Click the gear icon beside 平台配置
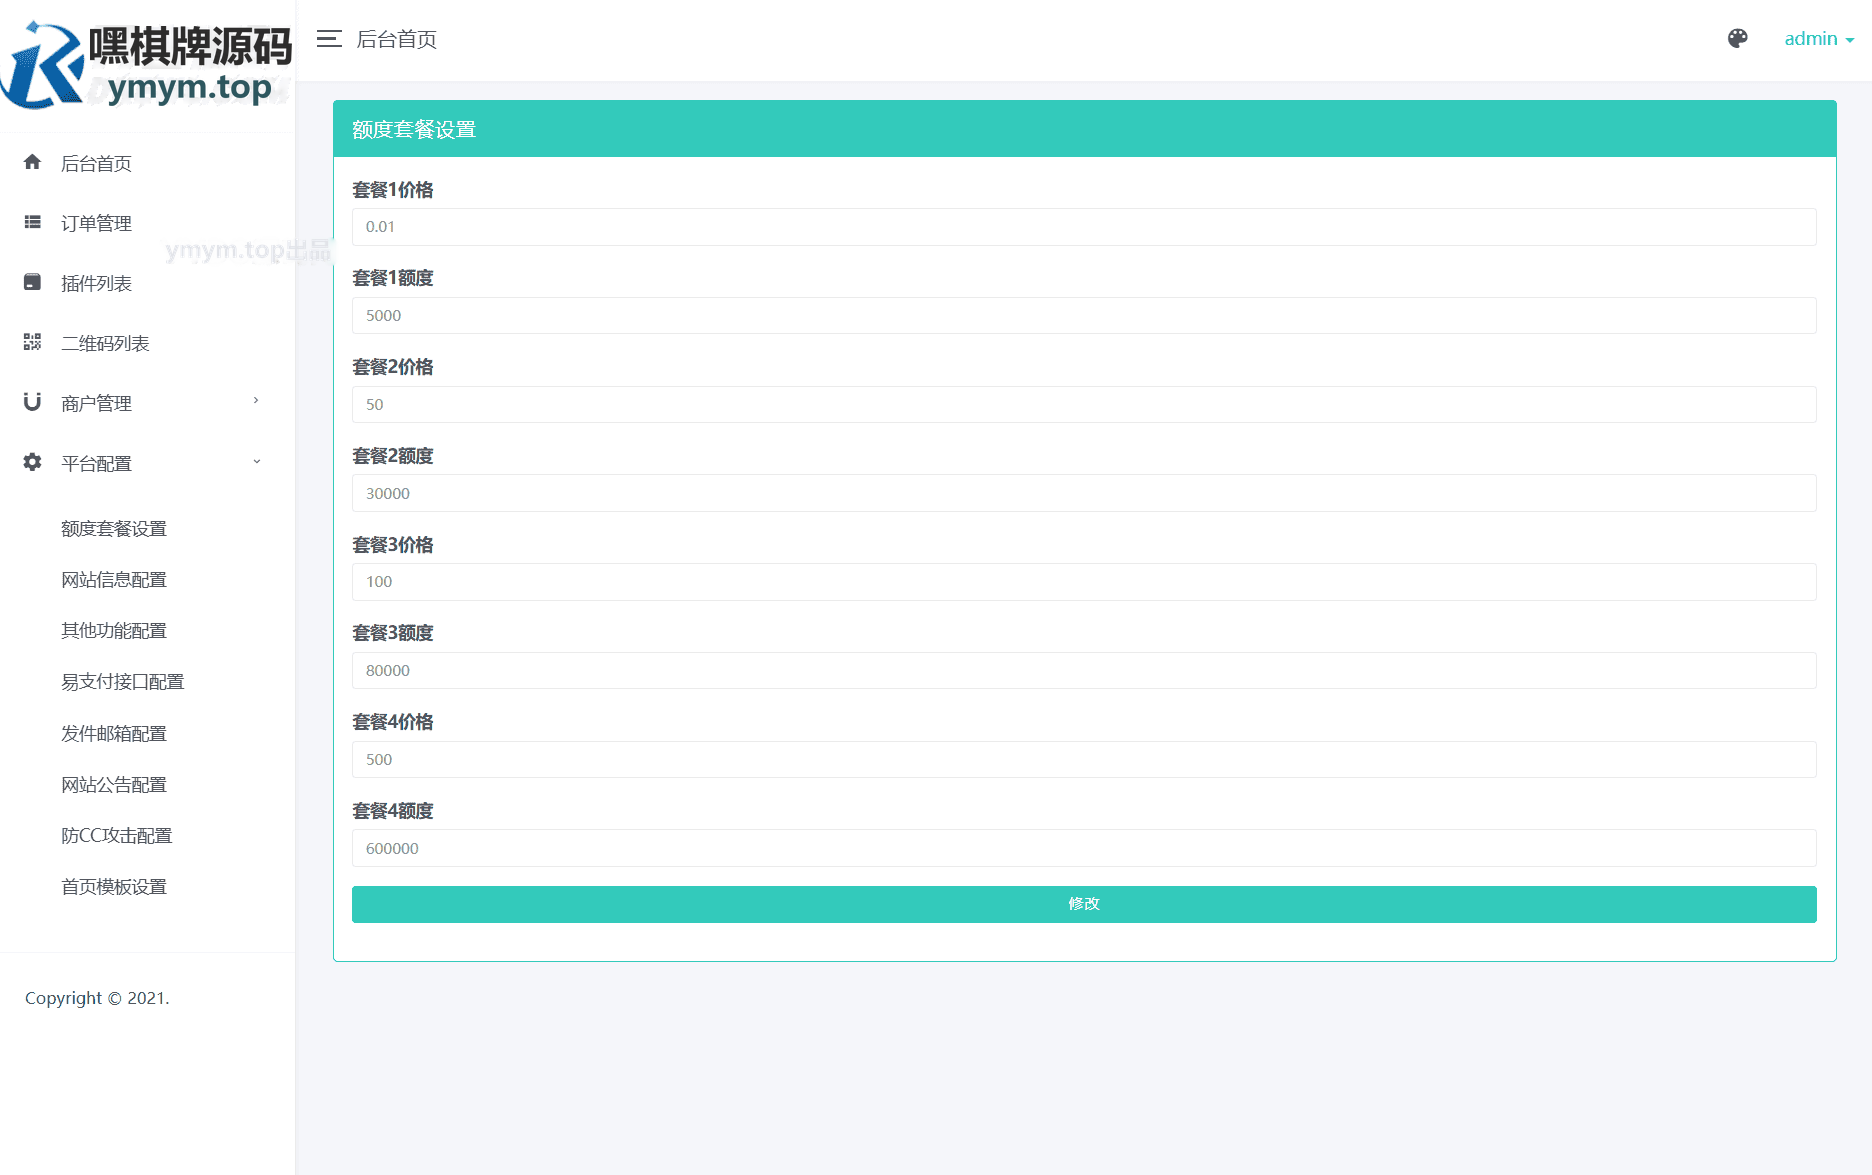 (33, 462)
